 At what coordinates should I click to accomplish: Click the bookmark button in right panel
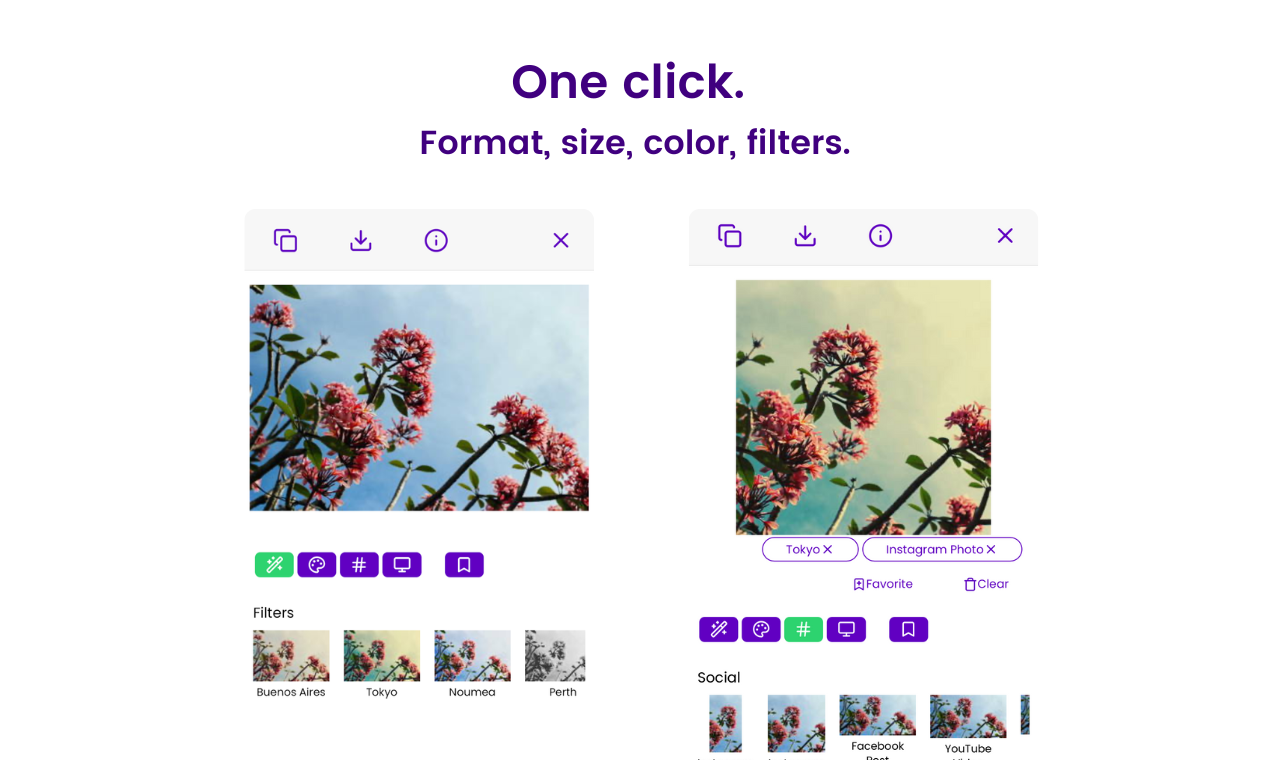click(x=908, y=629)
